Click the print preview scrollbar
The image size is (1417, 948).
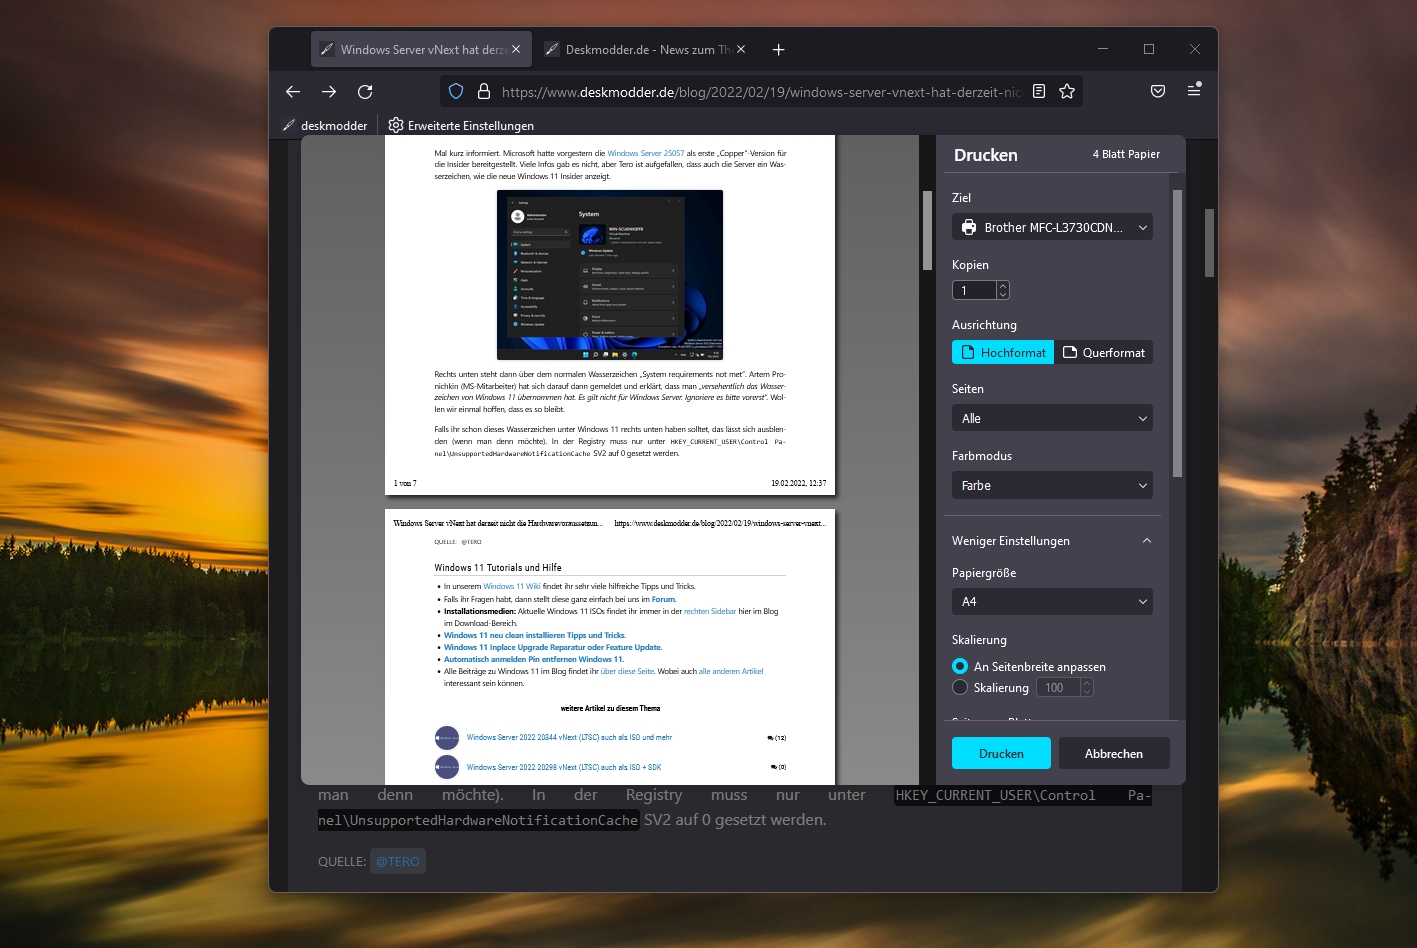(927, 230)
